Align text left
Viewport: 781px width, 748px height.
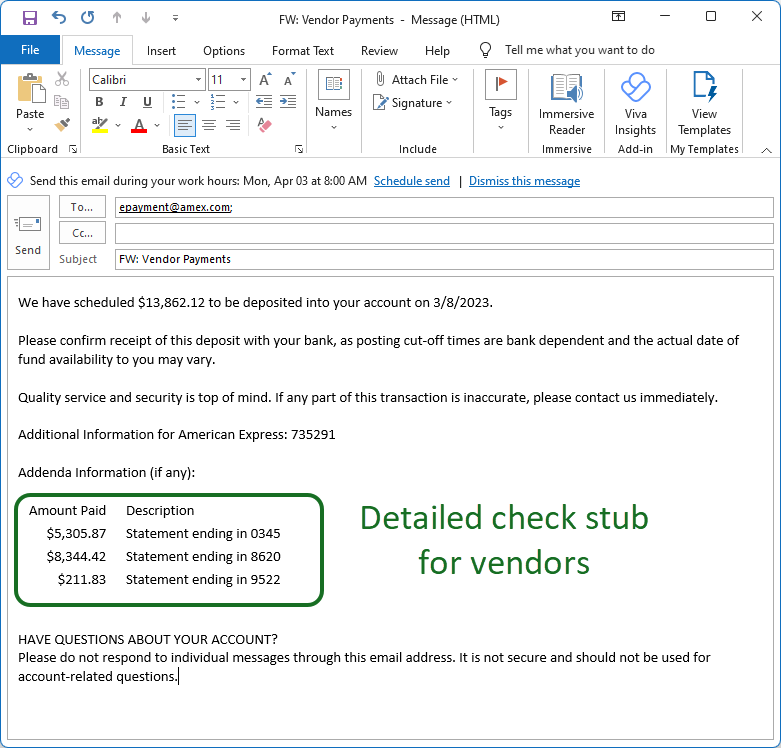point(185,125)
